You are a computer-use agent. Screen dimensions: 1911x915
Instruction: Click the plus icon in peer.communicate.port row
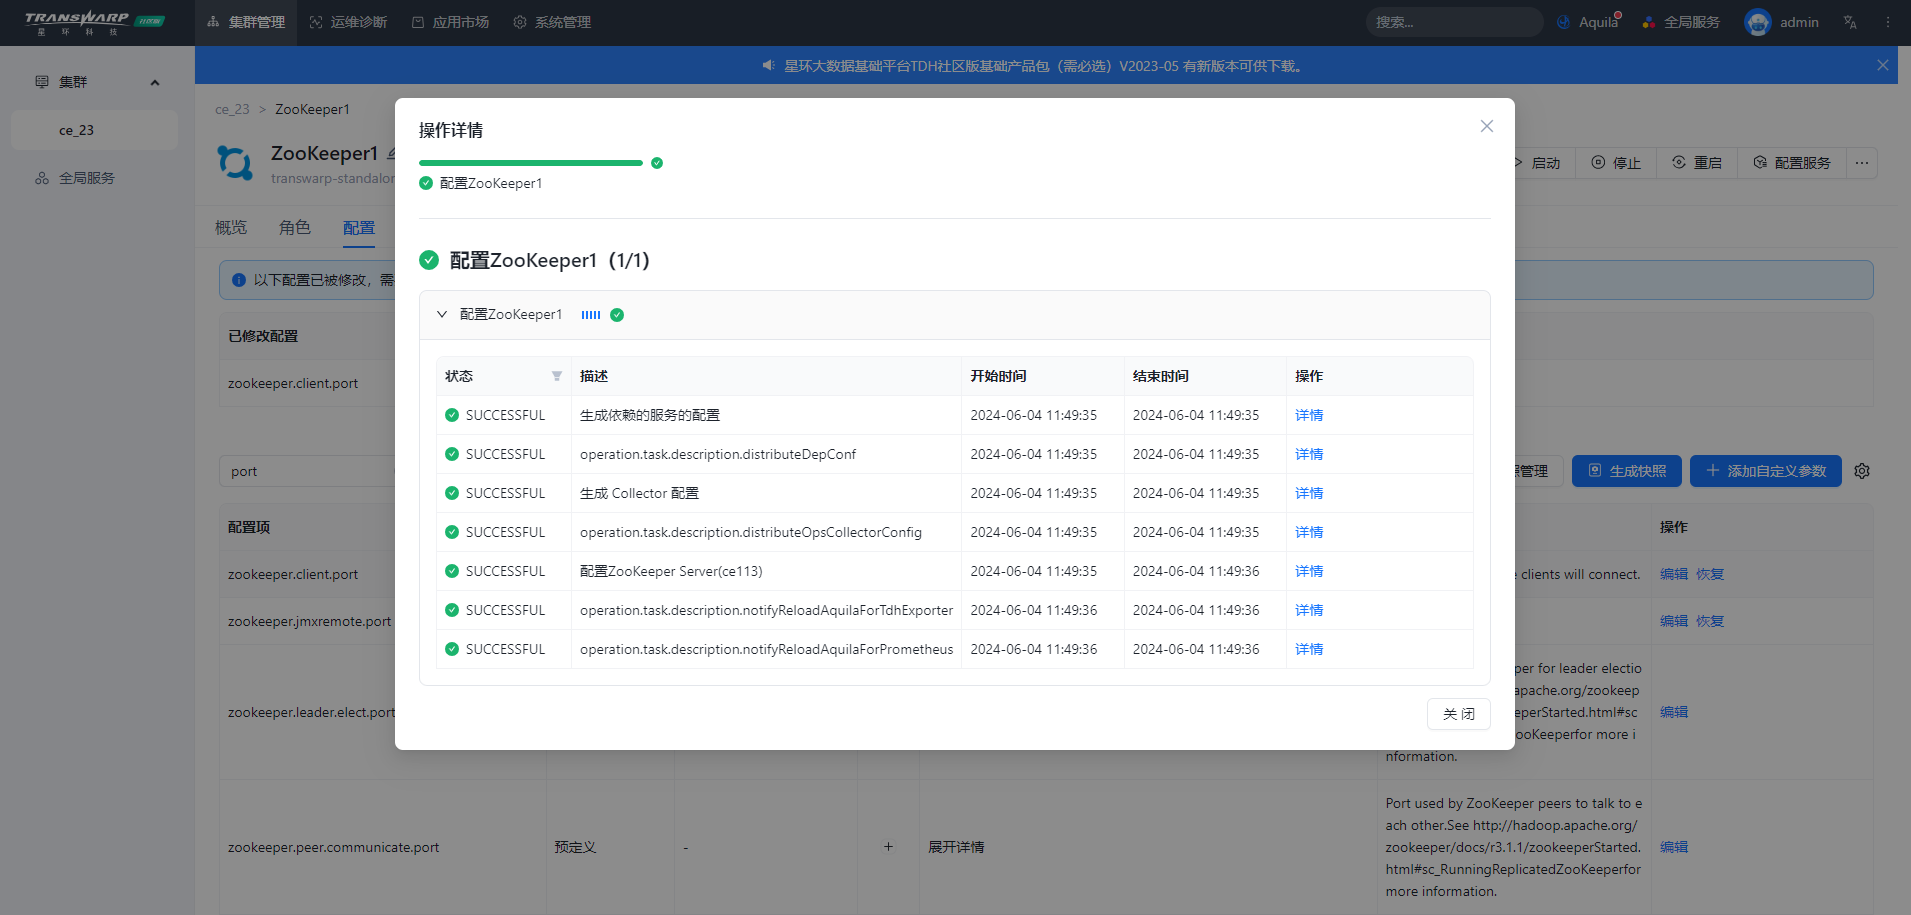[888, 847]
